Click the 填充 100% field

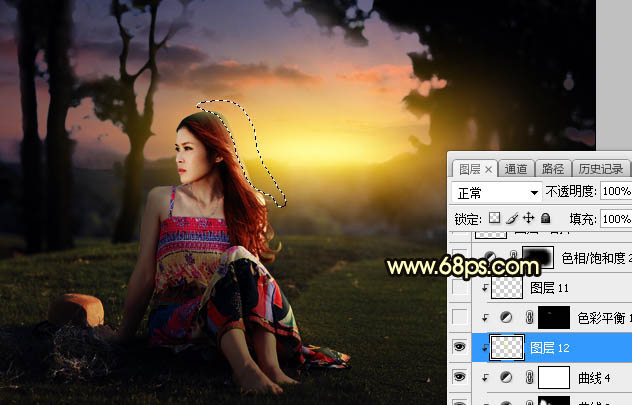click(615, 219)
